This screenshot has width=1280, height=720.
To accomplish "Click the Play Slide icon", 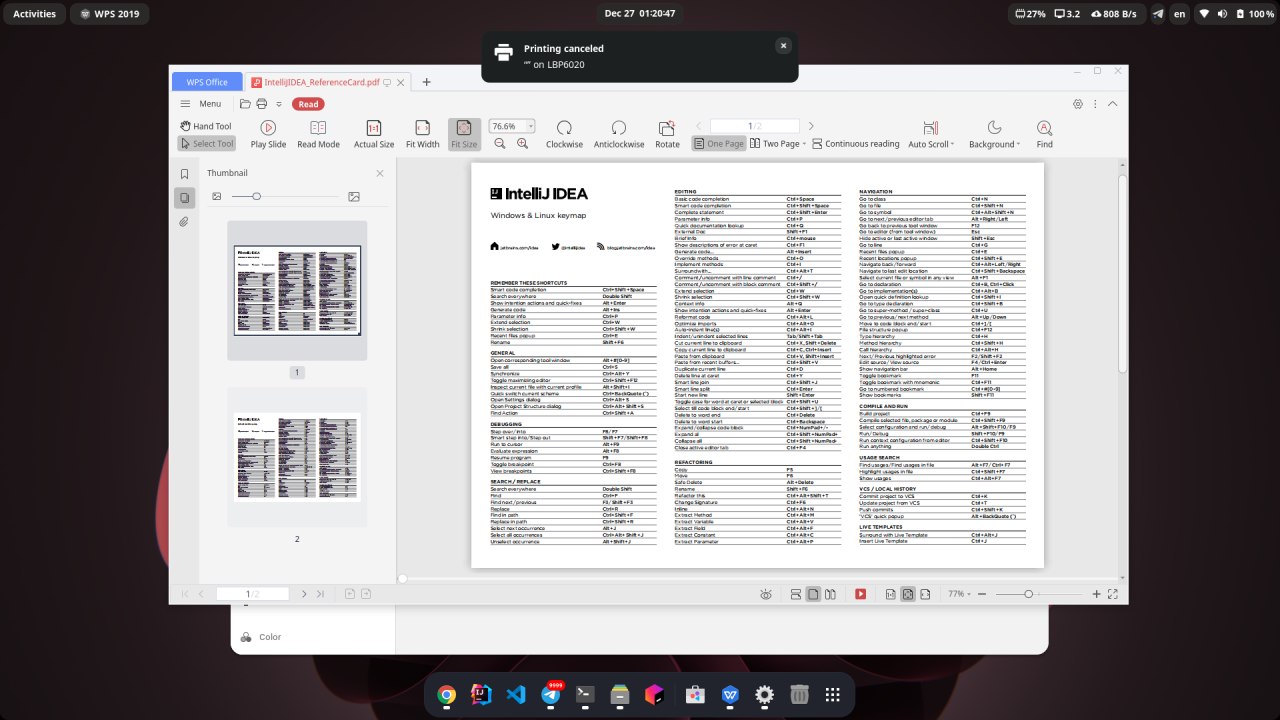I will click(268, 128).
